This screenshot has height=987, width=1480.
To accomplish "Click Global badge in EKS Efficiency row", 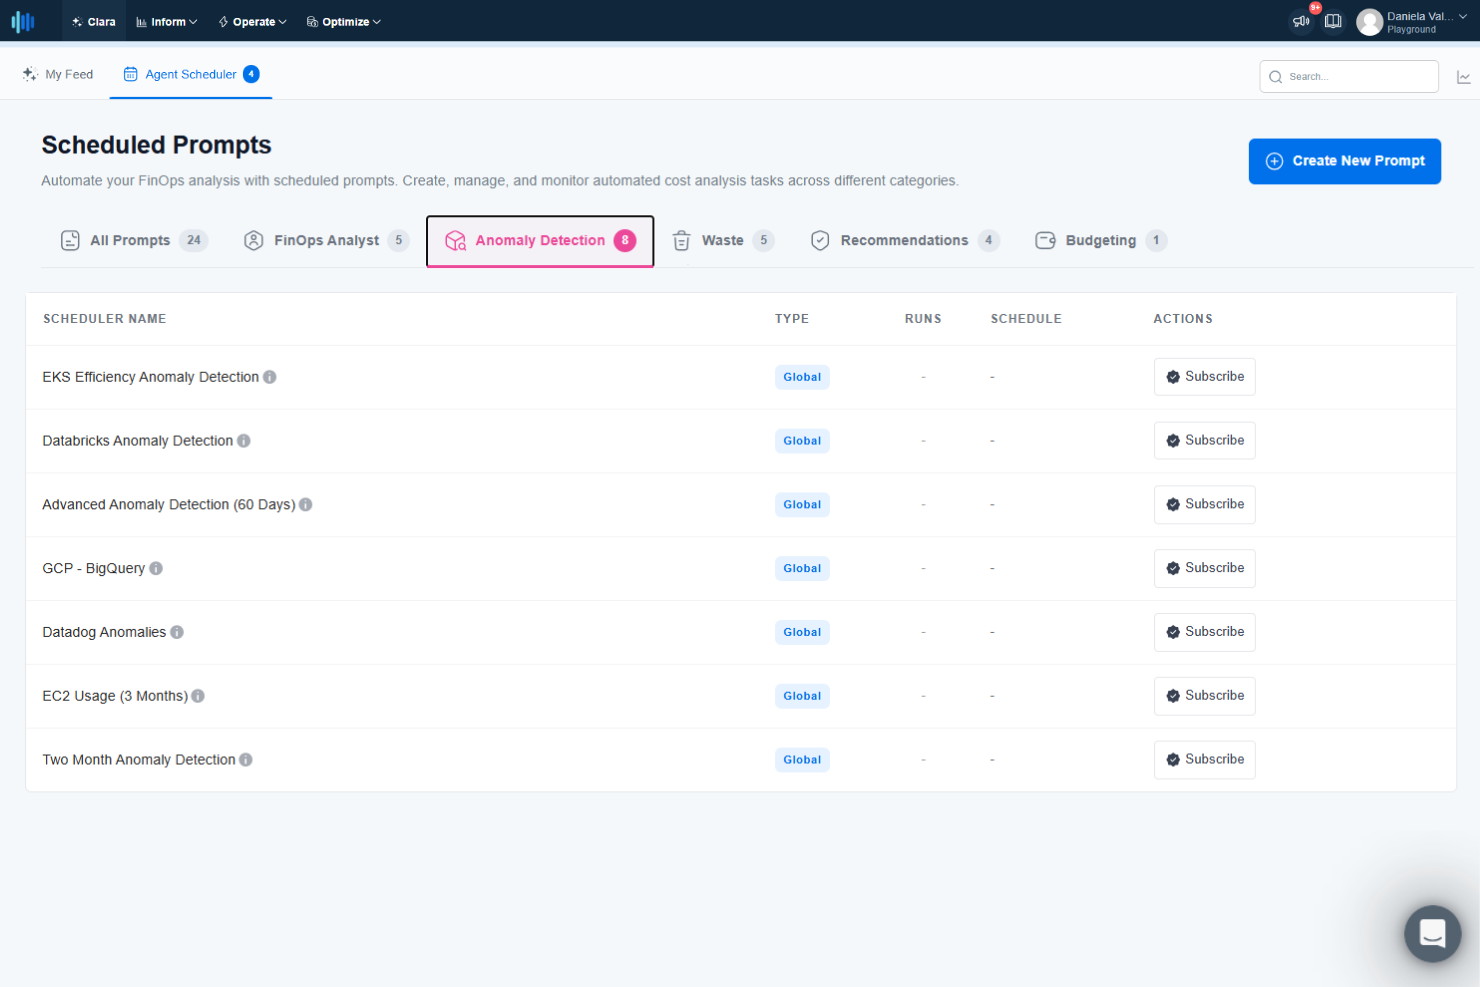I will click(x=802, y=377).
